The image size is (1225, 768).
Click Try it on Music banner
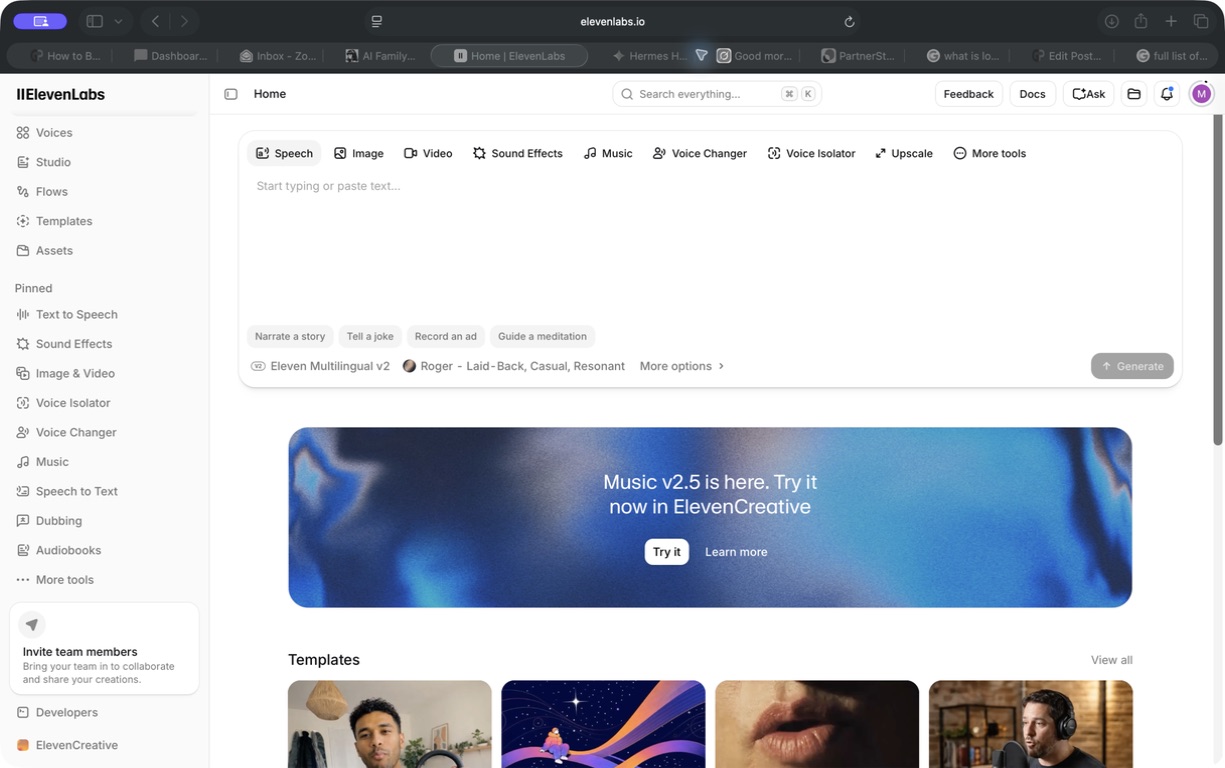666,552
